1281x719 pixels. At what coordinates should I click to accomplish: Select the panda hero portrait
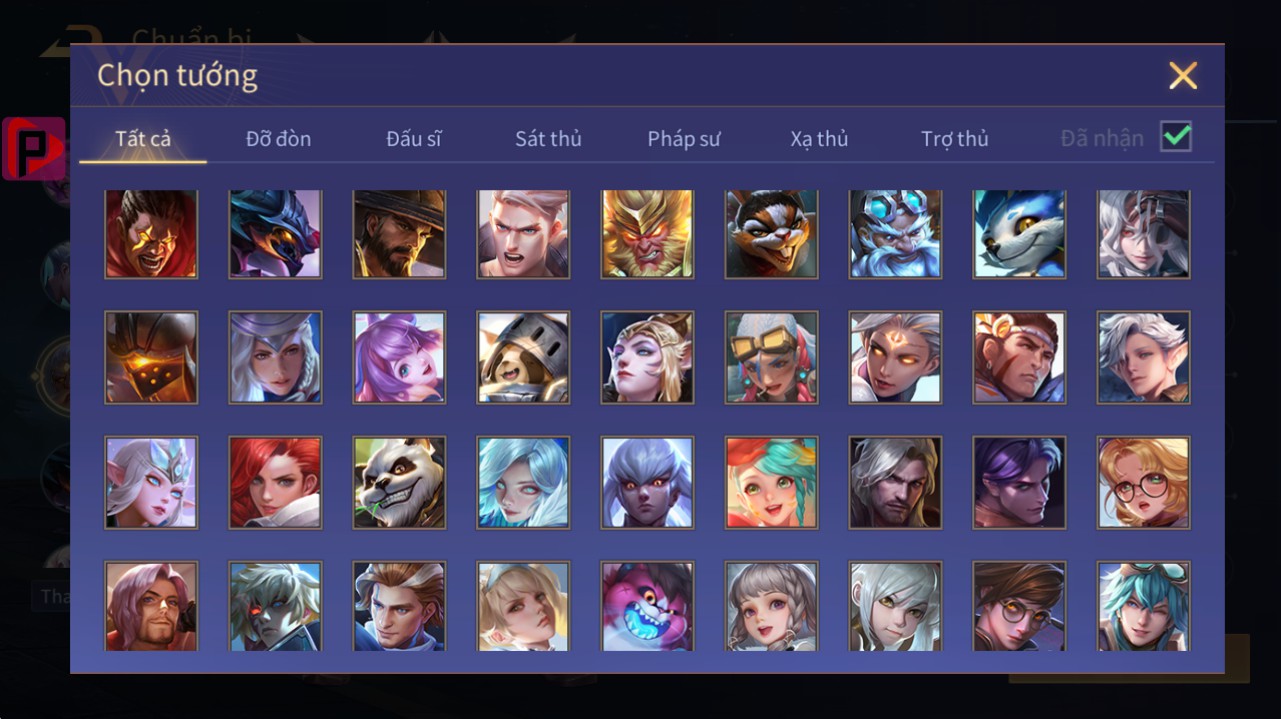tap(399, 482)
